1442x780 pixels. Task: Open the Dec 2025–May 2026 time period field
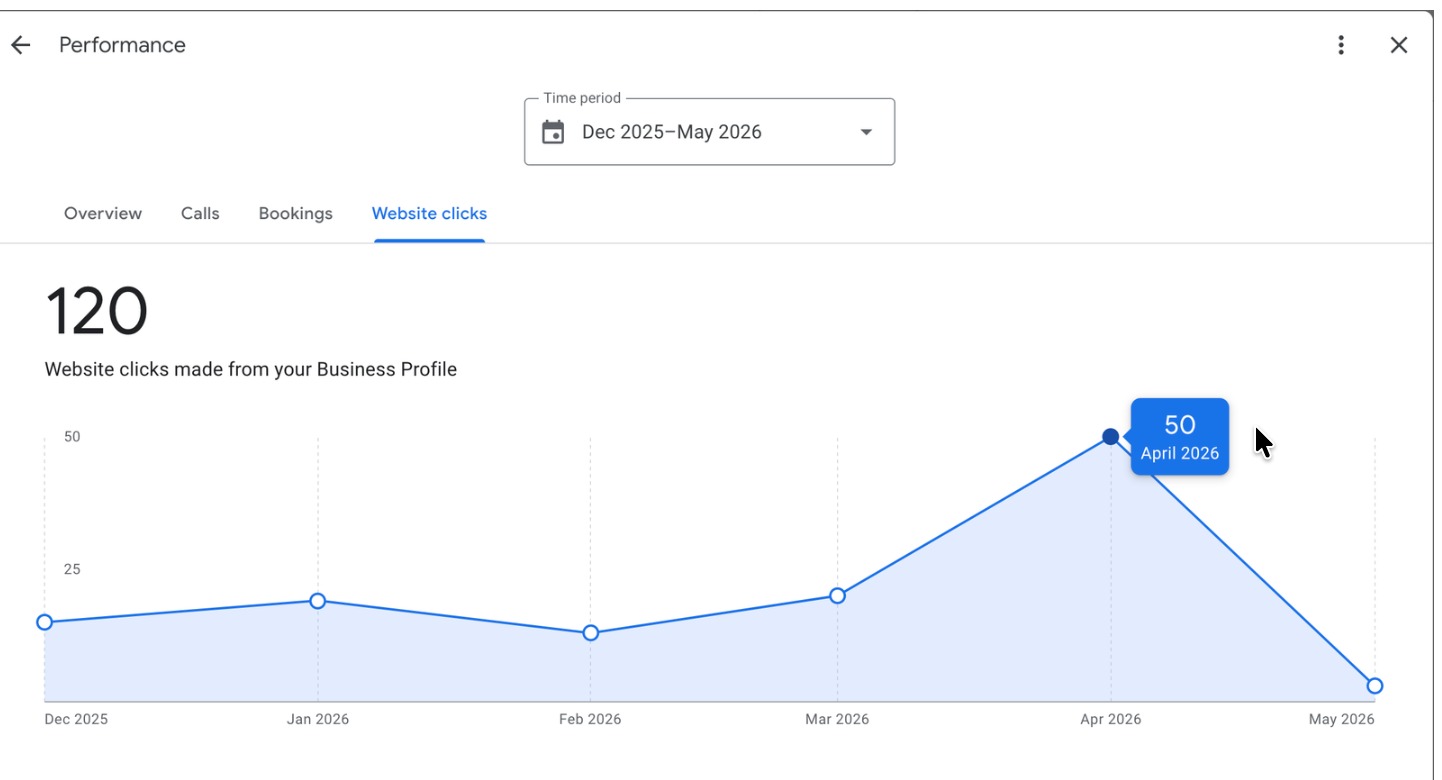pyautogui.click(x=709, y=131)
